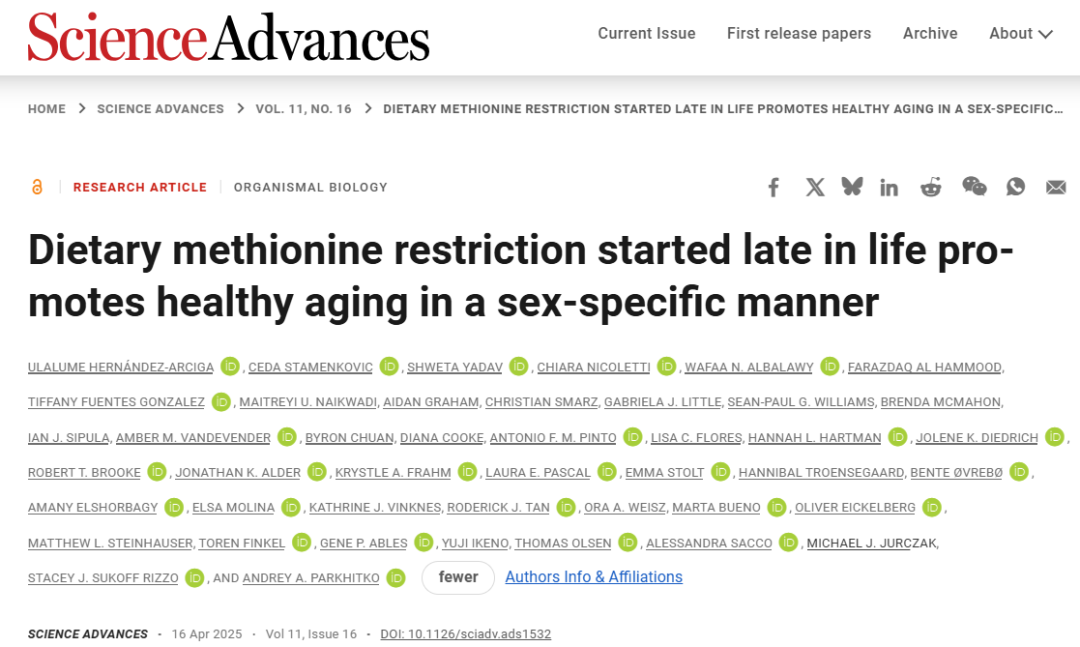Viewport: 1080px width, 647px height.
Task: Expand the About dropdown menu
Action: [x=1020, y=34]
